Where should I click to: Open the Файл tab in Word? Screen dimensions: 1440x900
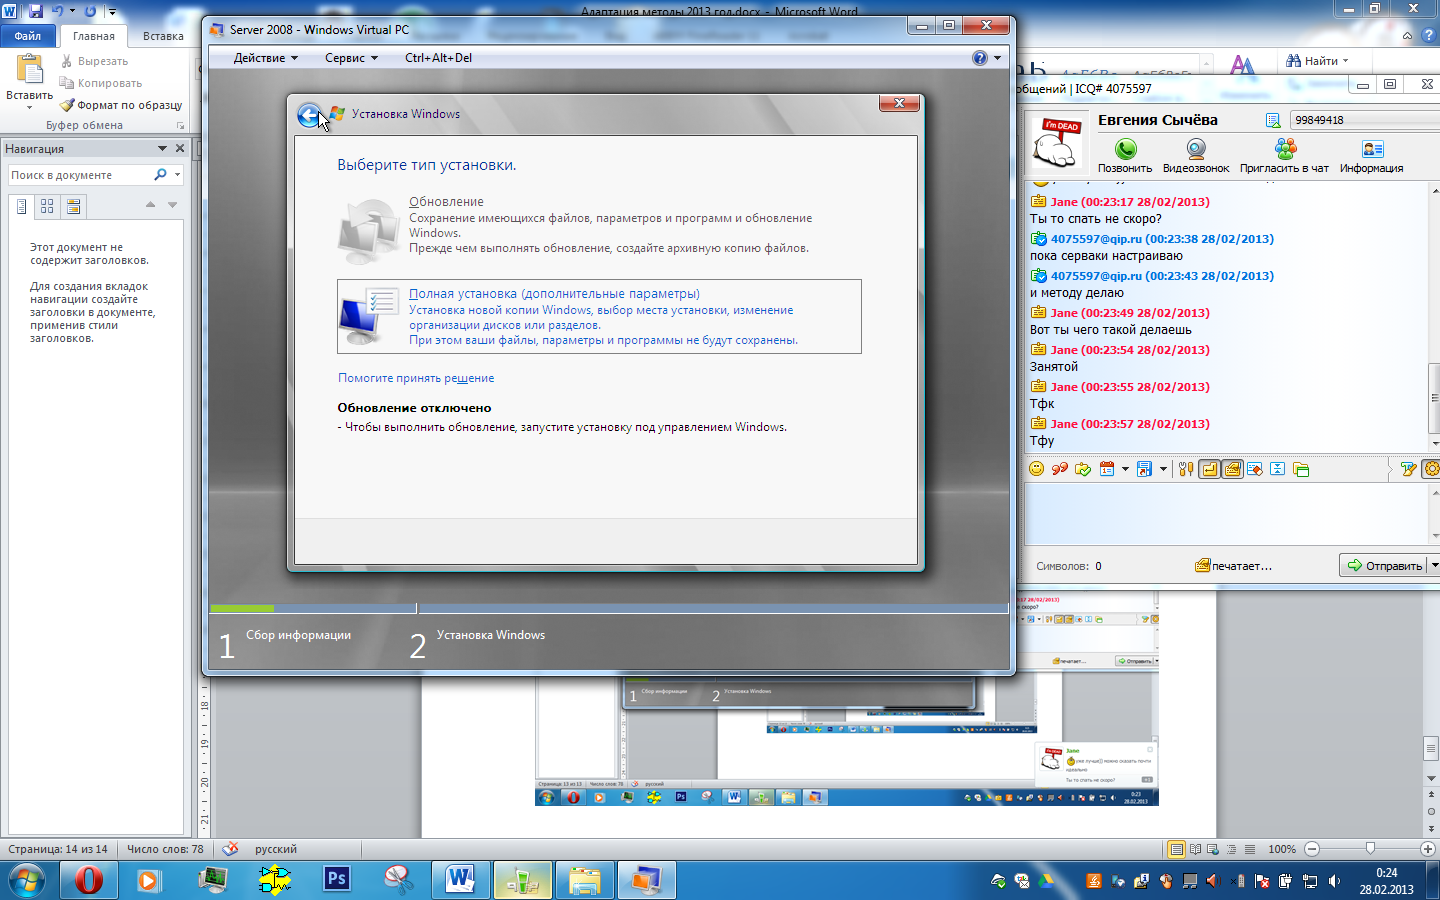(28, 36)
